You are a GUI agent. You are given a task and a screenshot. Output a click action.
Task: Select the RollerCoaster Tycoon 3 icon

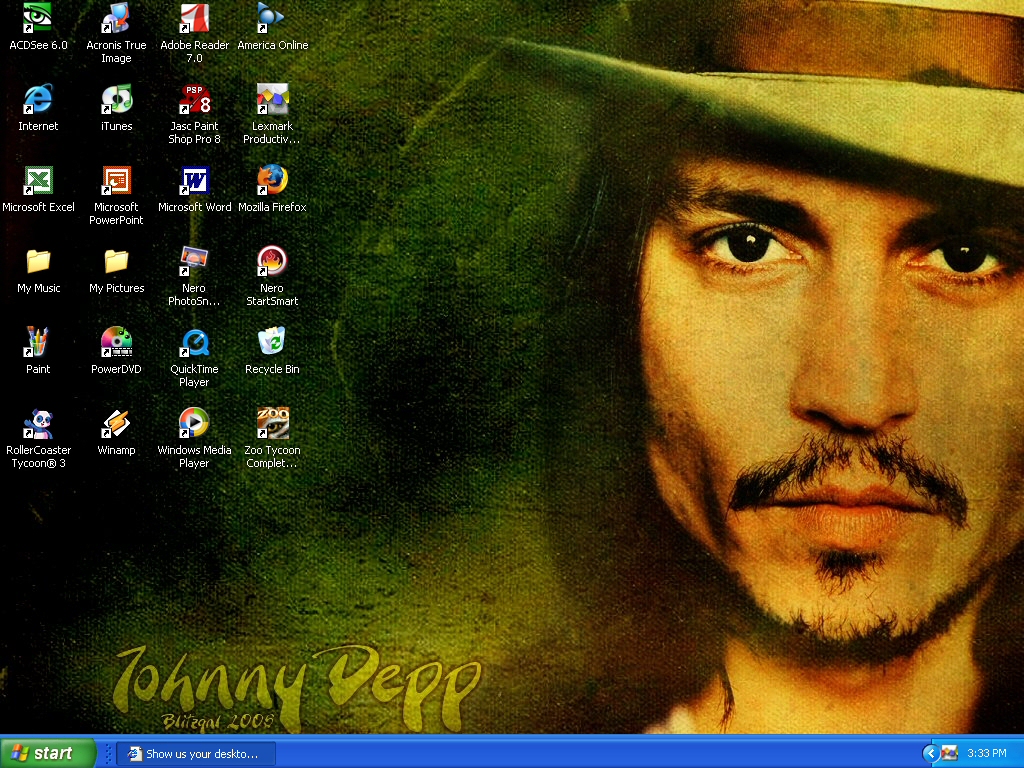coord(38,423)
